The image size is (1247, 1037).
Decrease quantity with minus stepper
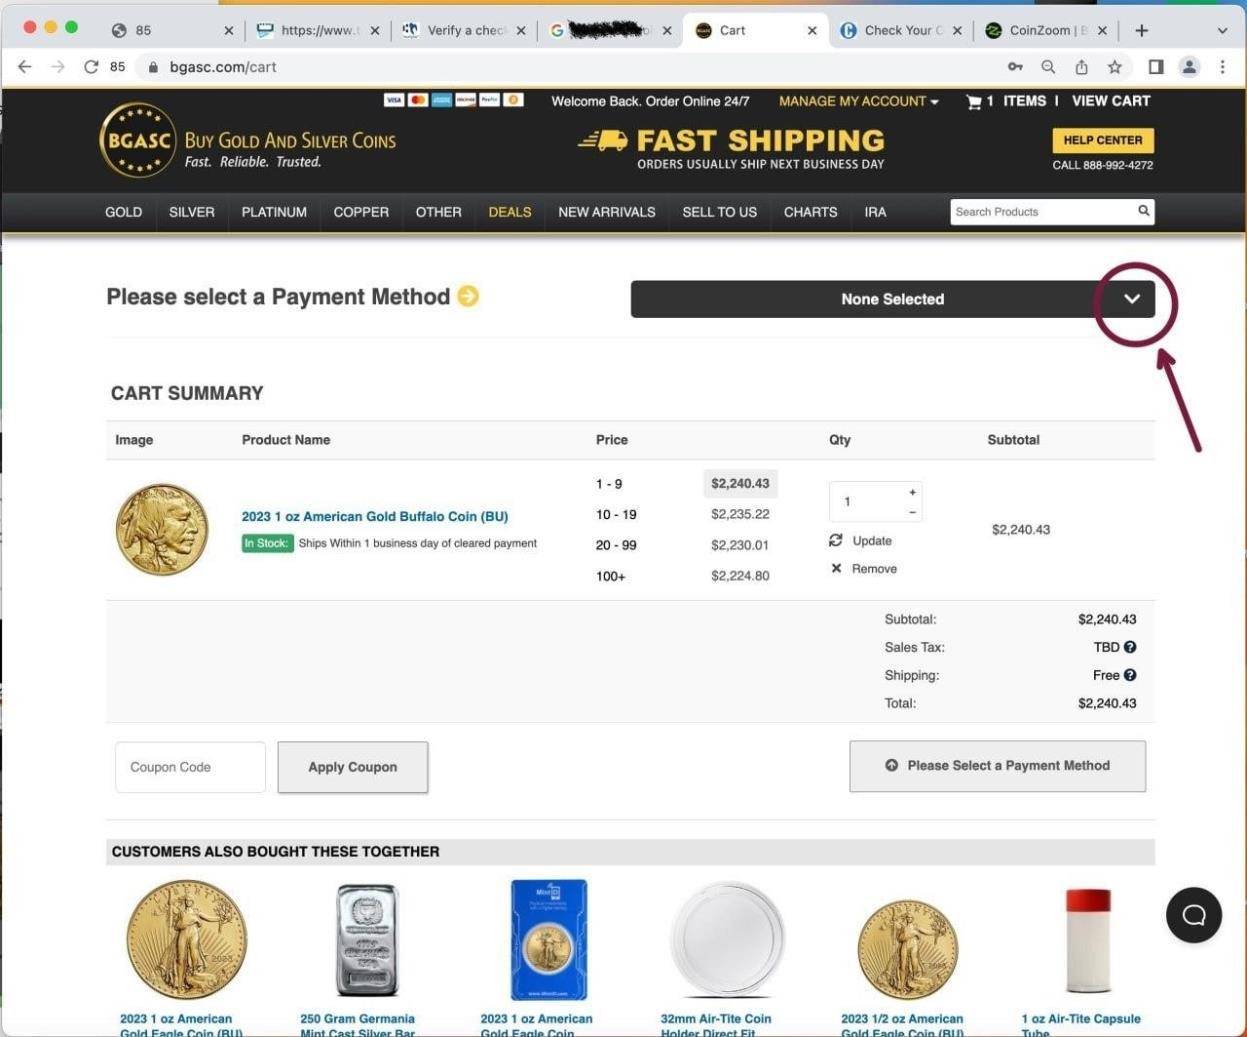(912, 512)
